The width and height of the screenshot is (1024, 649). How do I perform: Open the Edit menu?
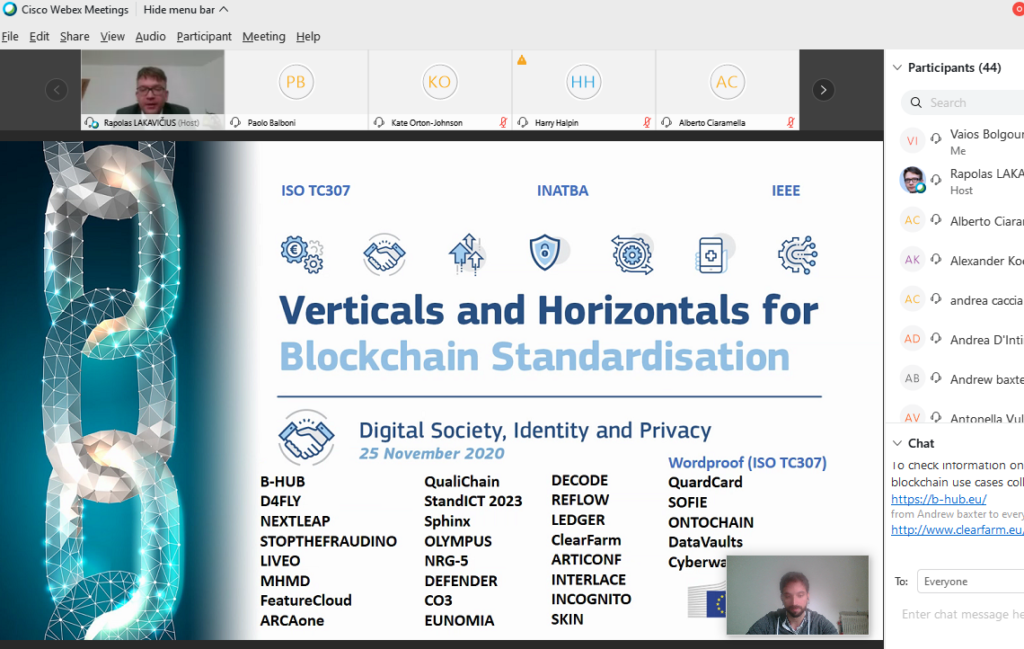coord(39,37)
